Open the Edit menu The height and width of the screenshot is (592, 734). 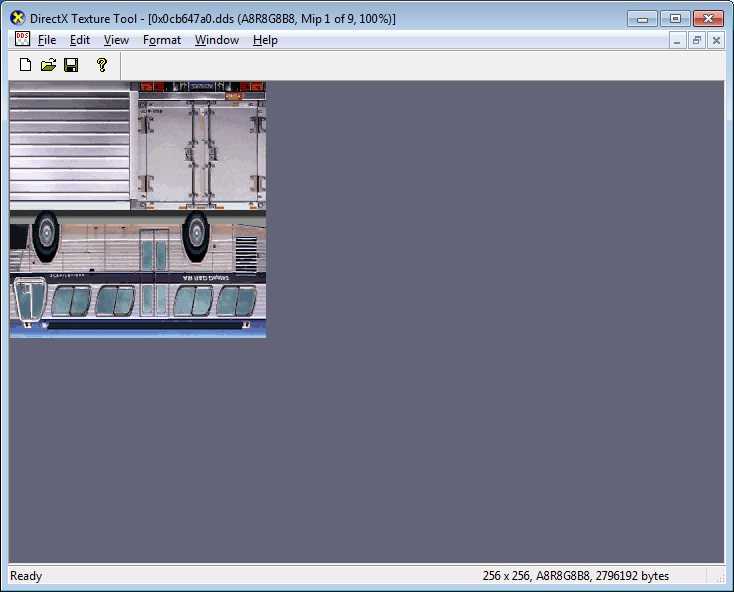tap(80, 40)
